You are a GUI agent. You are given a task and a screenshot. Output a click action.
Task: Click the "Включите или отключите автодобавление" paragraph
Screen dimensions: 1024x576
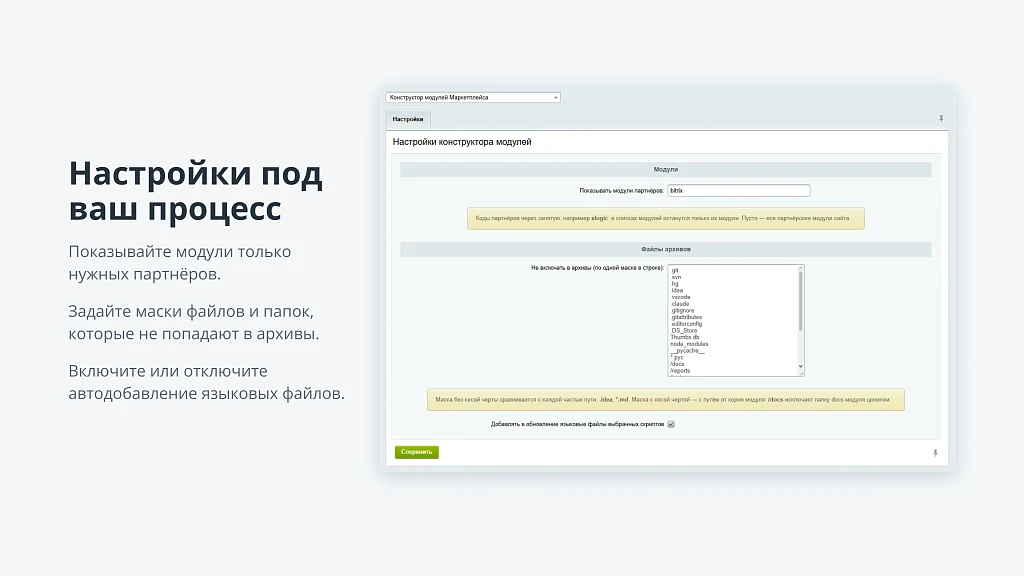[206, 382]
